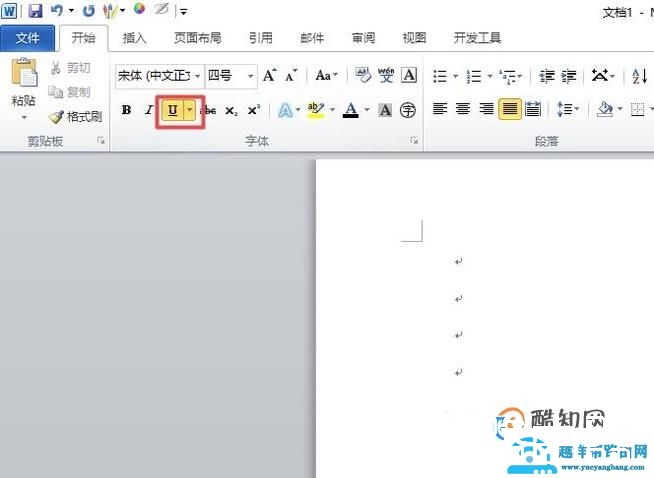Open the font name combo box 宋体
Screen dimensions: 654x478
tap(160, 76)
